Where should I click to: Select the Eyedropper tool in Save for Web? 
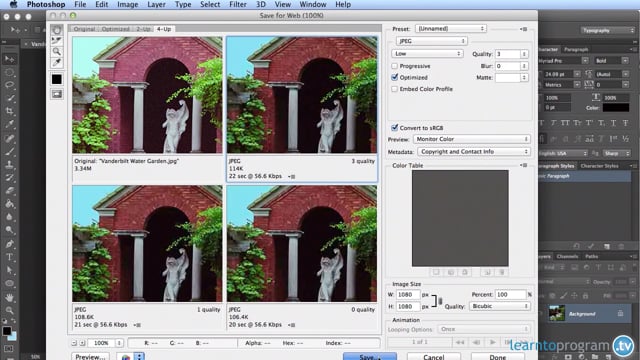57,62
